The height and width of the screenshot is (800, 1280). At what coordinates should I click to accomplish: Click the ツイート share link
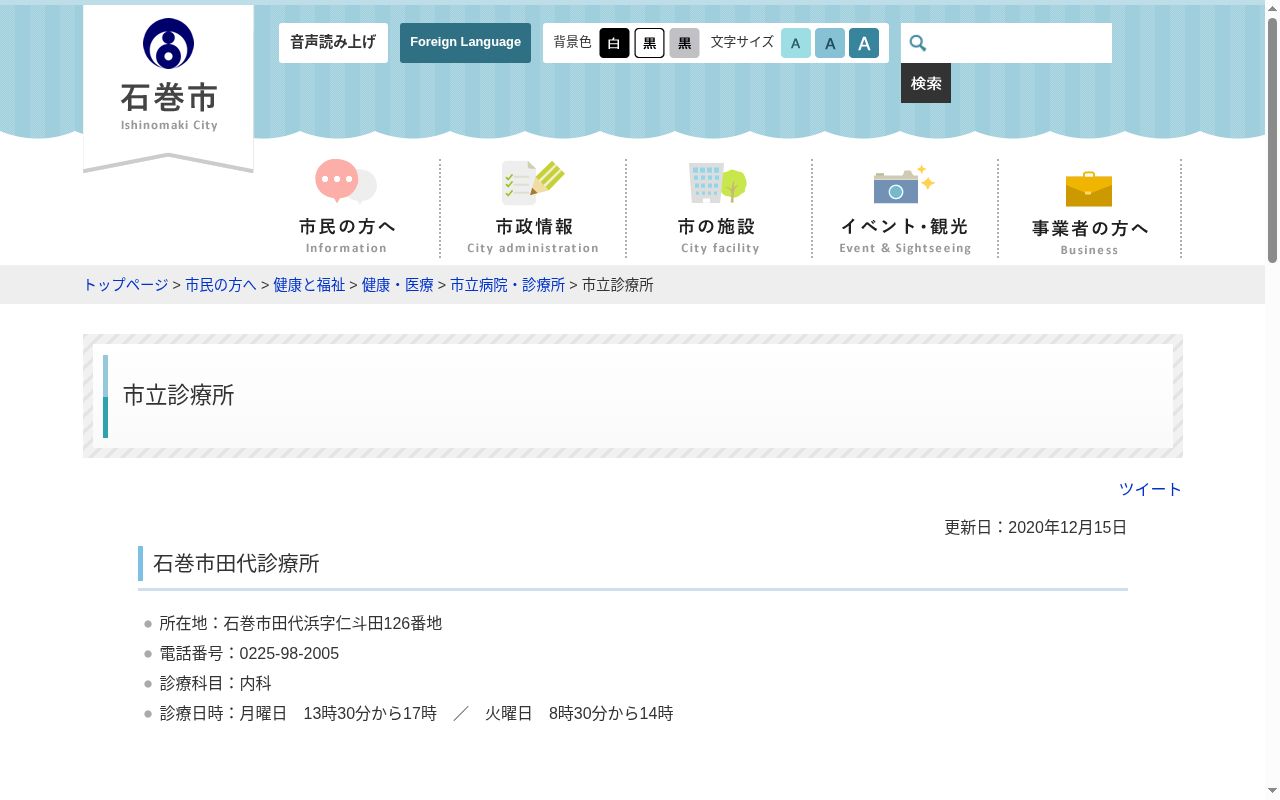tap(1150, 489)
